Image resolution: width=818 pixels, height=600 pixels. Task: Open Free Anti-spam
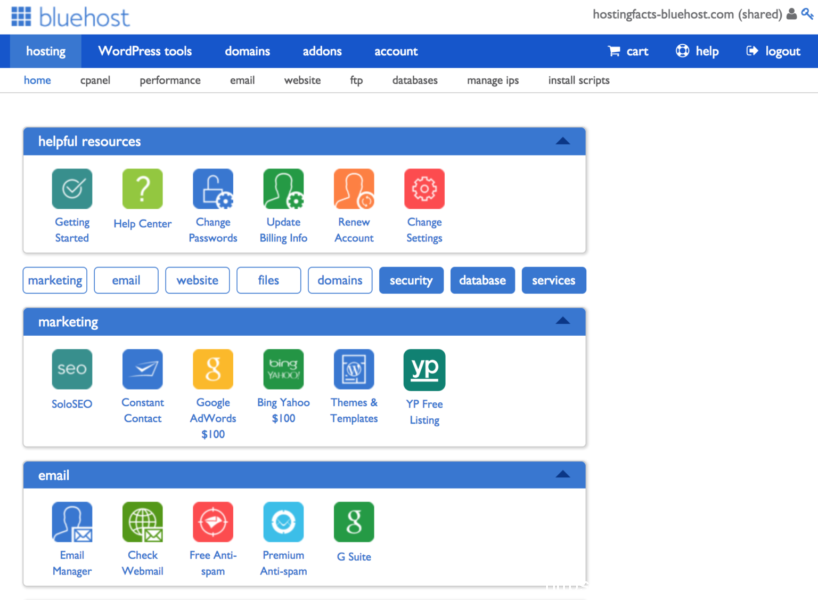pos(213,522)
